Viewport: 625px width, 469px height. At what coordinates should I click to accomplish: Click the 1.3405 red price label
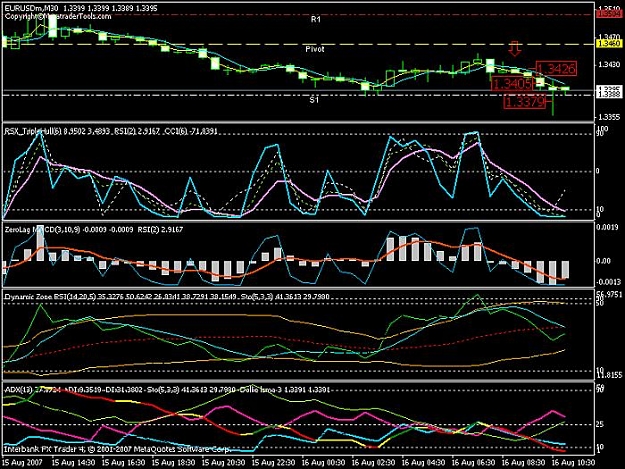[x=512, y=84]
